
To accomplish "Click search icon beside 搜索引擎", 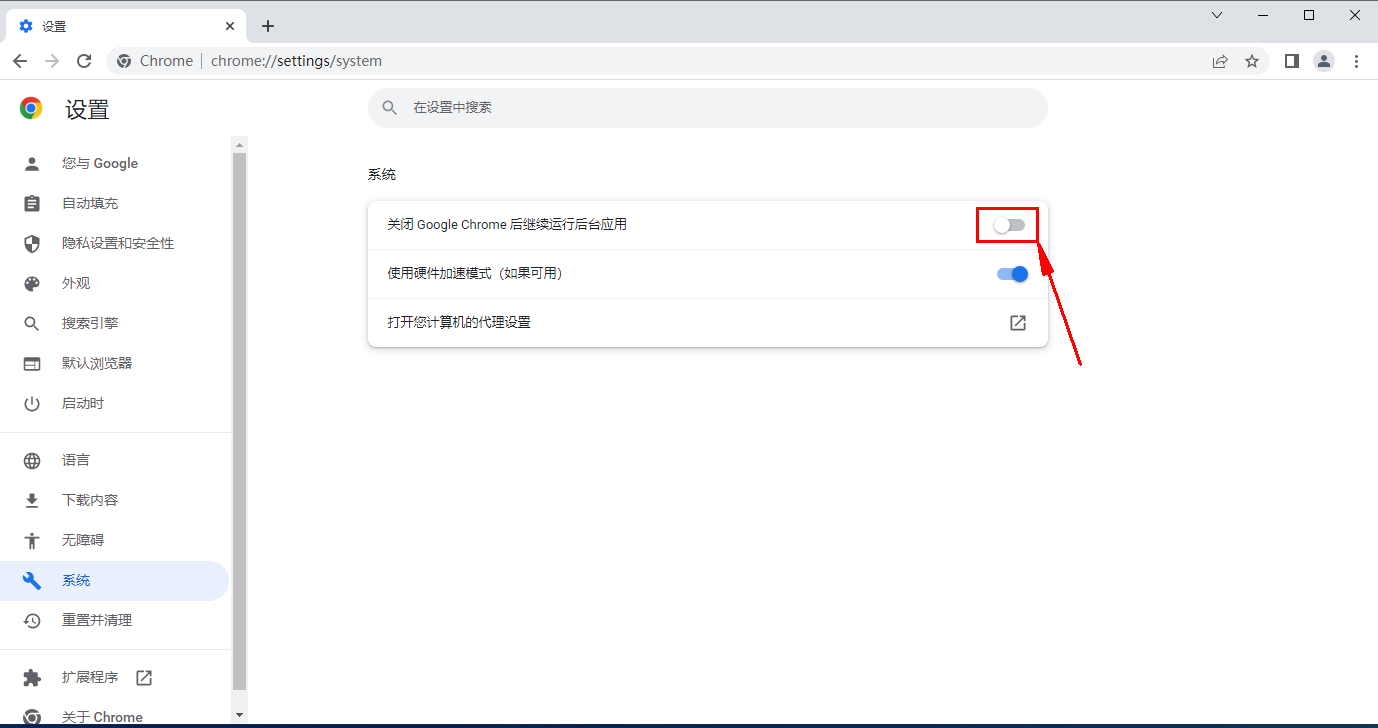I will pyautogui.click(x=32, y=323).
